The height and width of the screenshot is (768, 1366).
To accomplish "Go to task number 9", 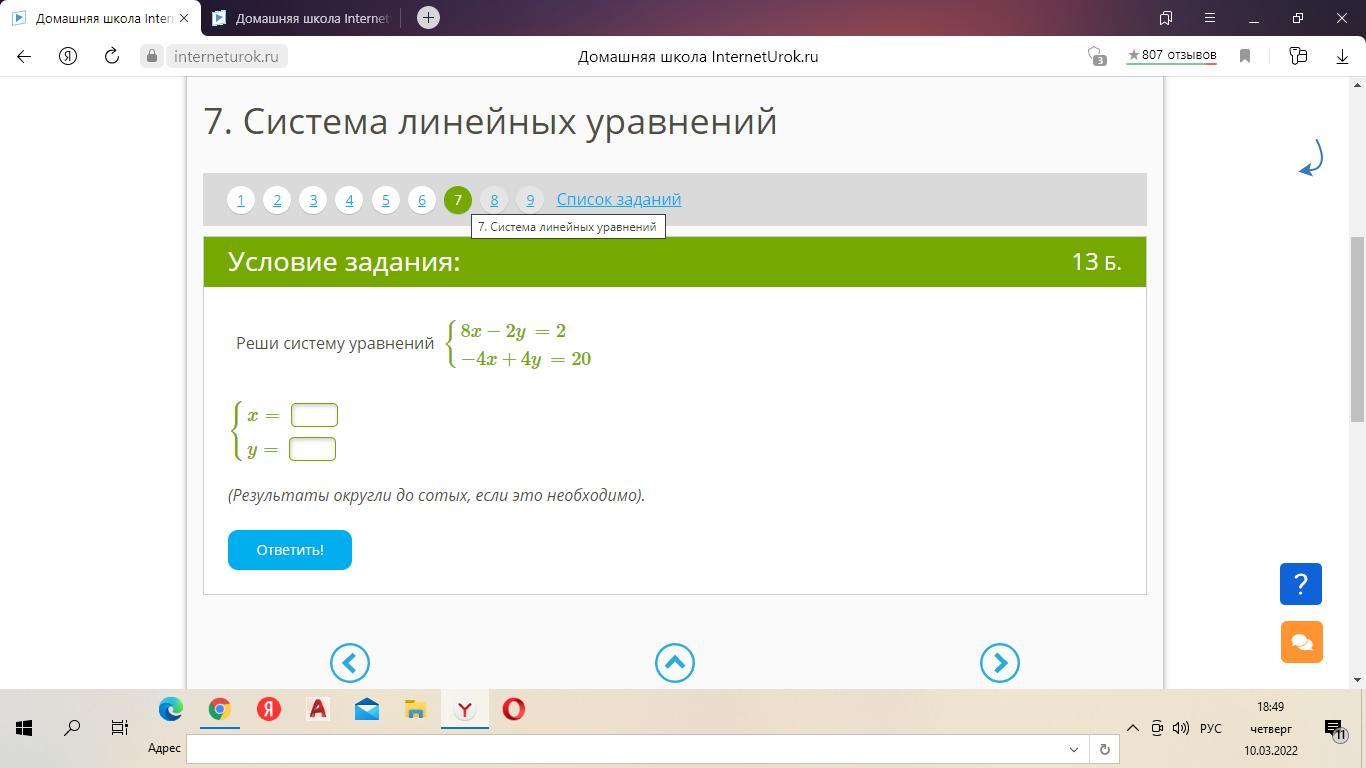I will tap(530, 200).
